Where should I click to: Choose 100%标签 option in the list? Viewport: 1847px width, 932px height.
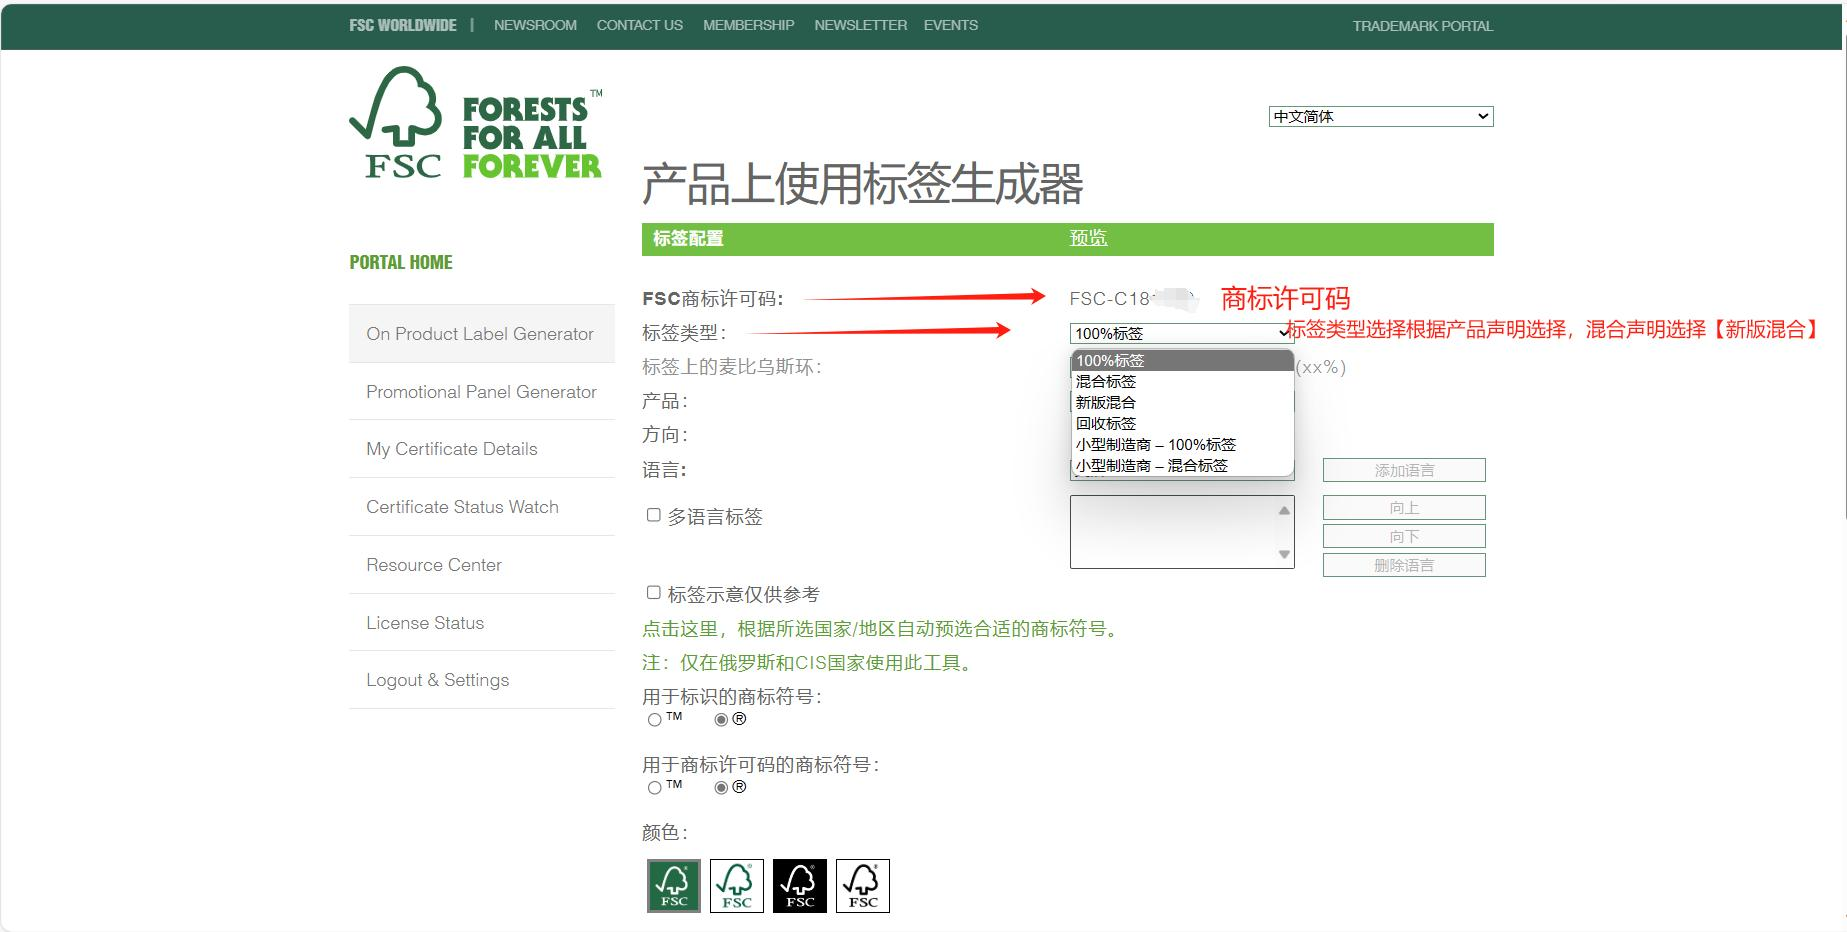1182,360
